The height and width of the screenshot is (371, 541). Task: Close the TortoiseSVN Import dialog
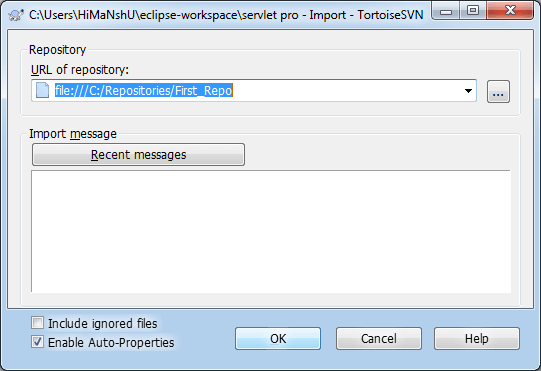pyautogui.click(x=510, y=11)
